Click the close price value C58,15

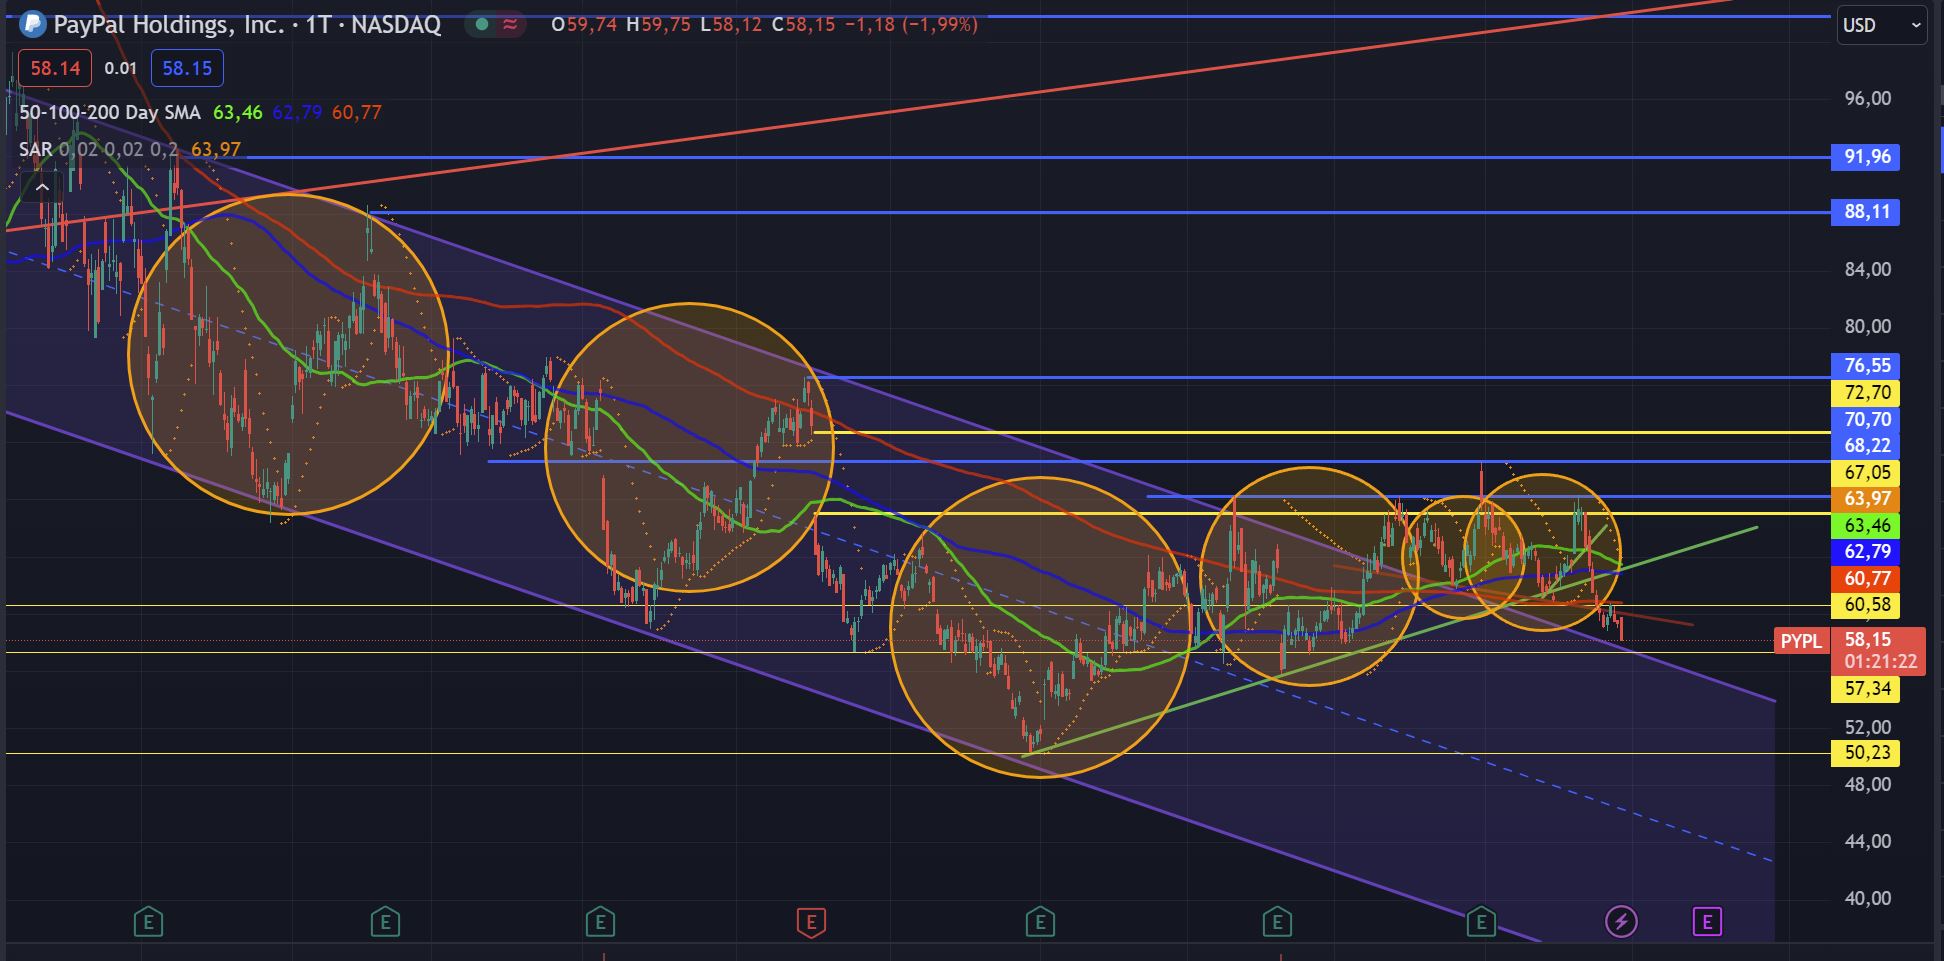pos(803,24)
